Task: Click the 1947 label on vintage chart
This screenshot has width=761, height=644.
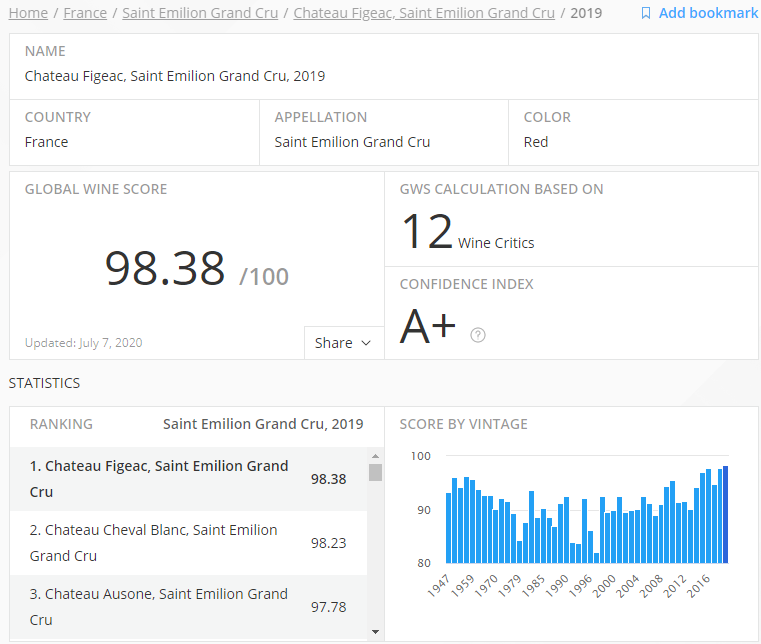Action: point(439,585)
